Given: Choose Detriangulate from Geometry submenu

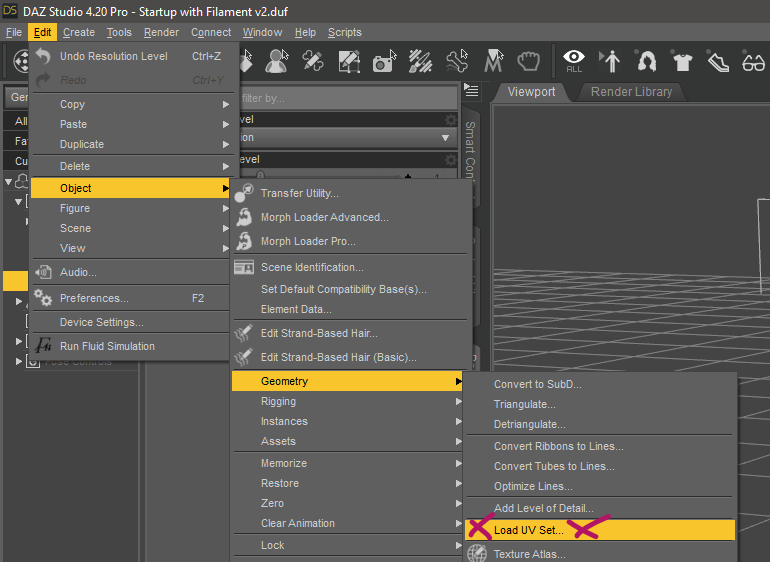Looking at the screenshot, I should (x=600, y=424).
